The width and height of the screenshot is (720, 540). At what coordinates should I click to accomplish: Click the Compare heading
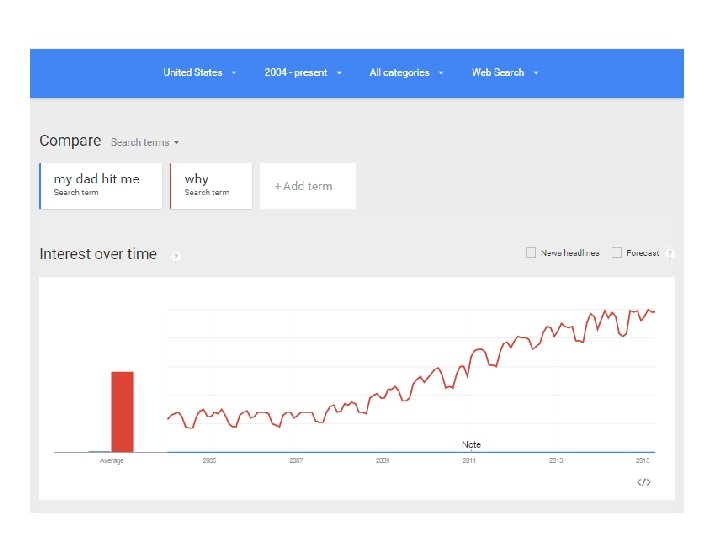click(x=70, y=141)
